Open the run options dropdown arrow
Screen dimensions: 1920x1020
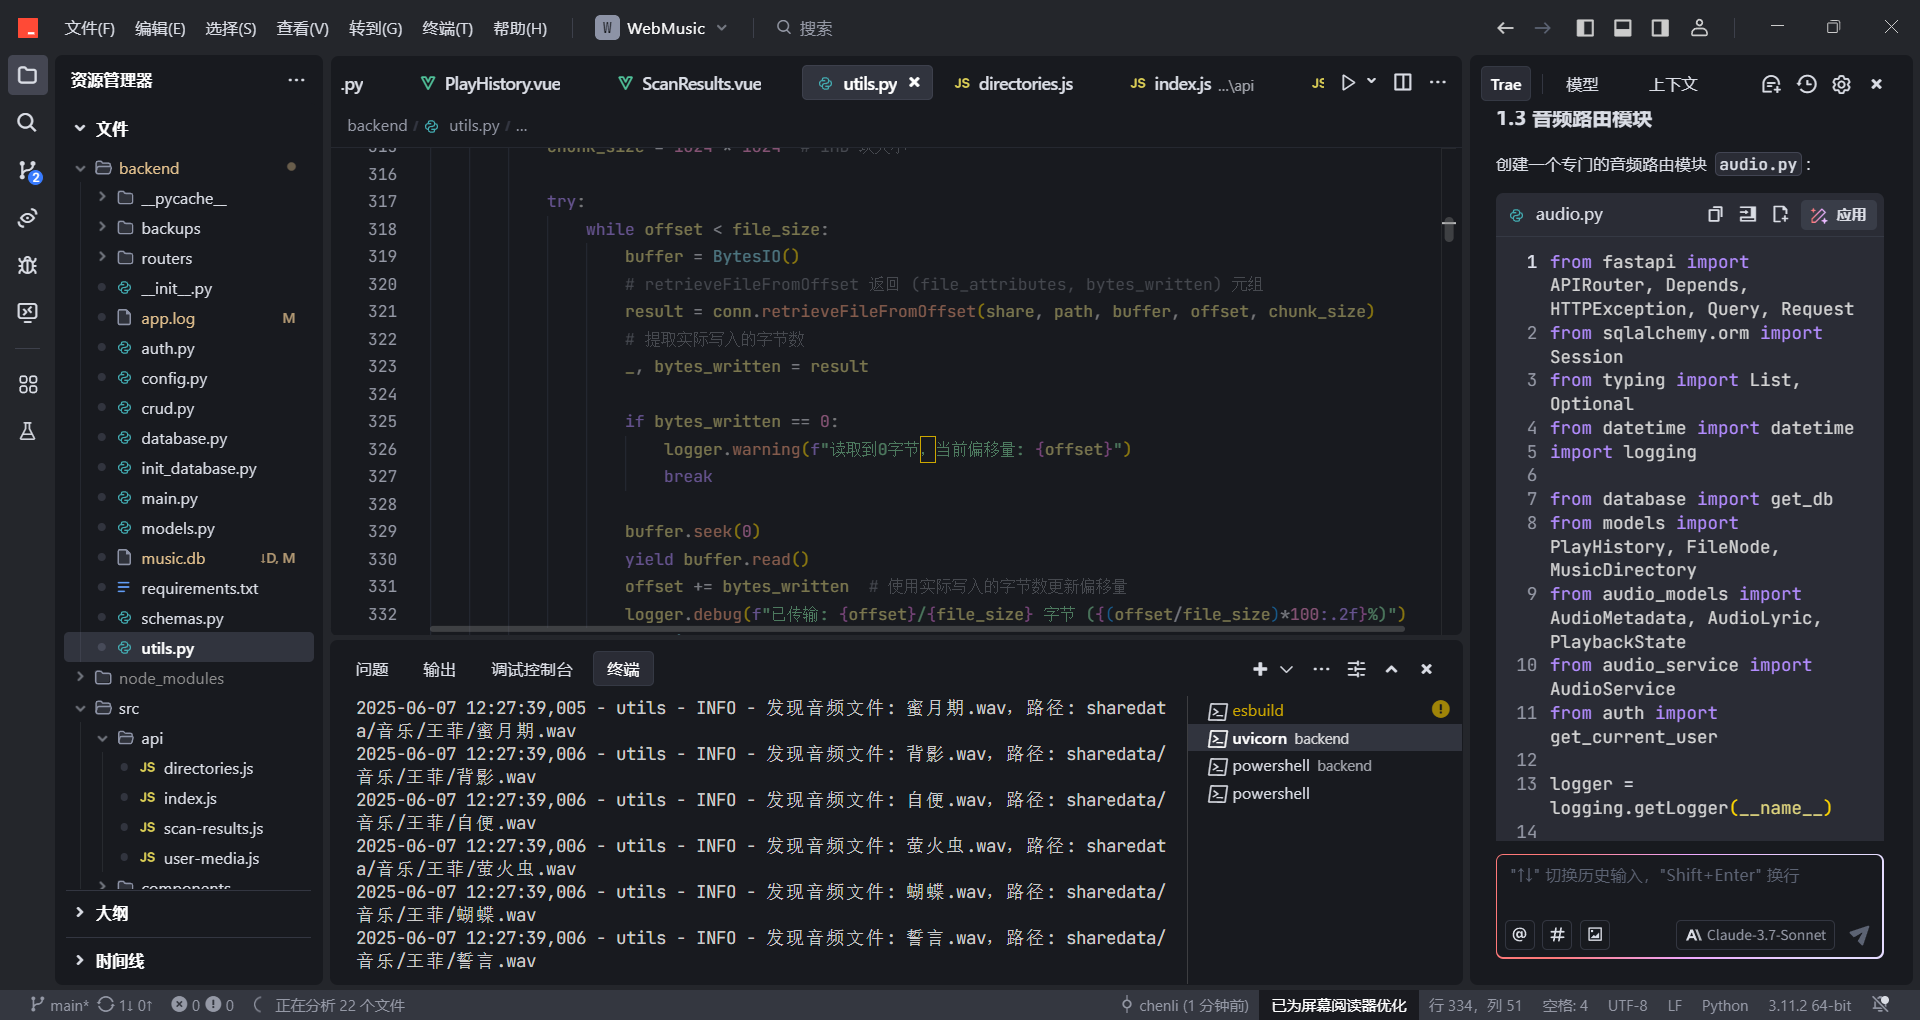tap(1372, 81)
